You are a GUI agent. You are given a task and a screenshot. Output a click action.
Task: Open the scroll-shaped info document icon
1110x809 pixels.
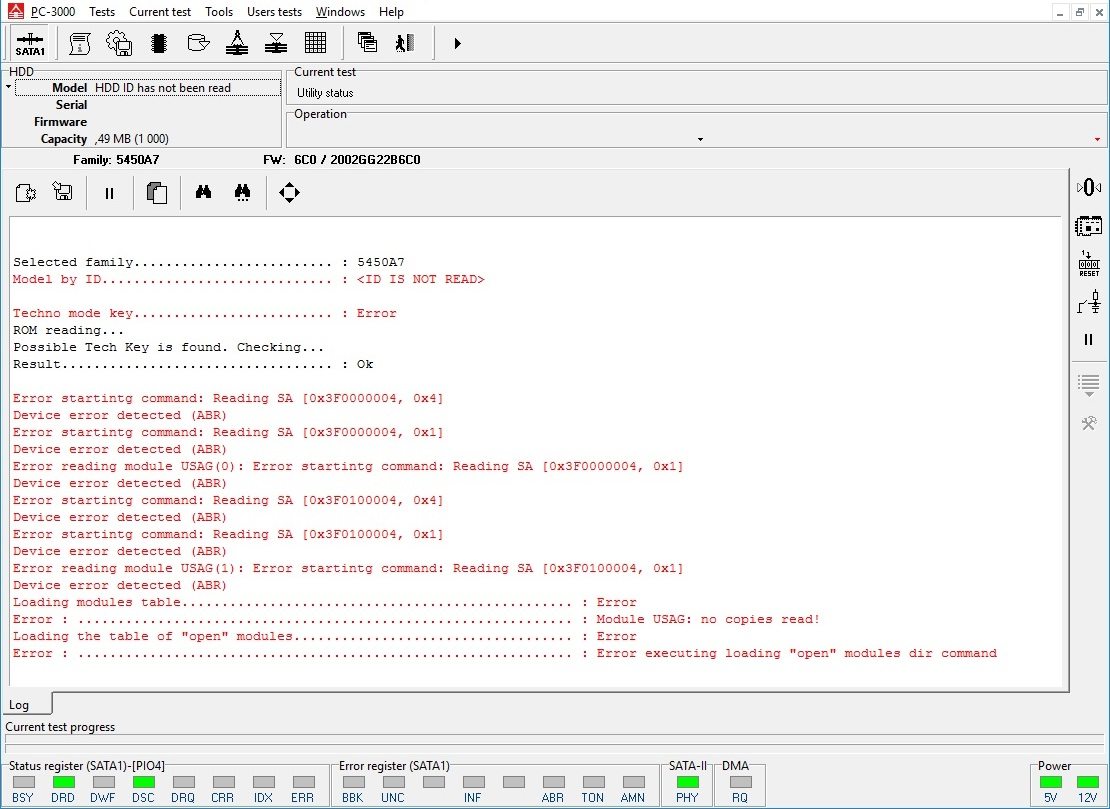click(x=79, y=43)
